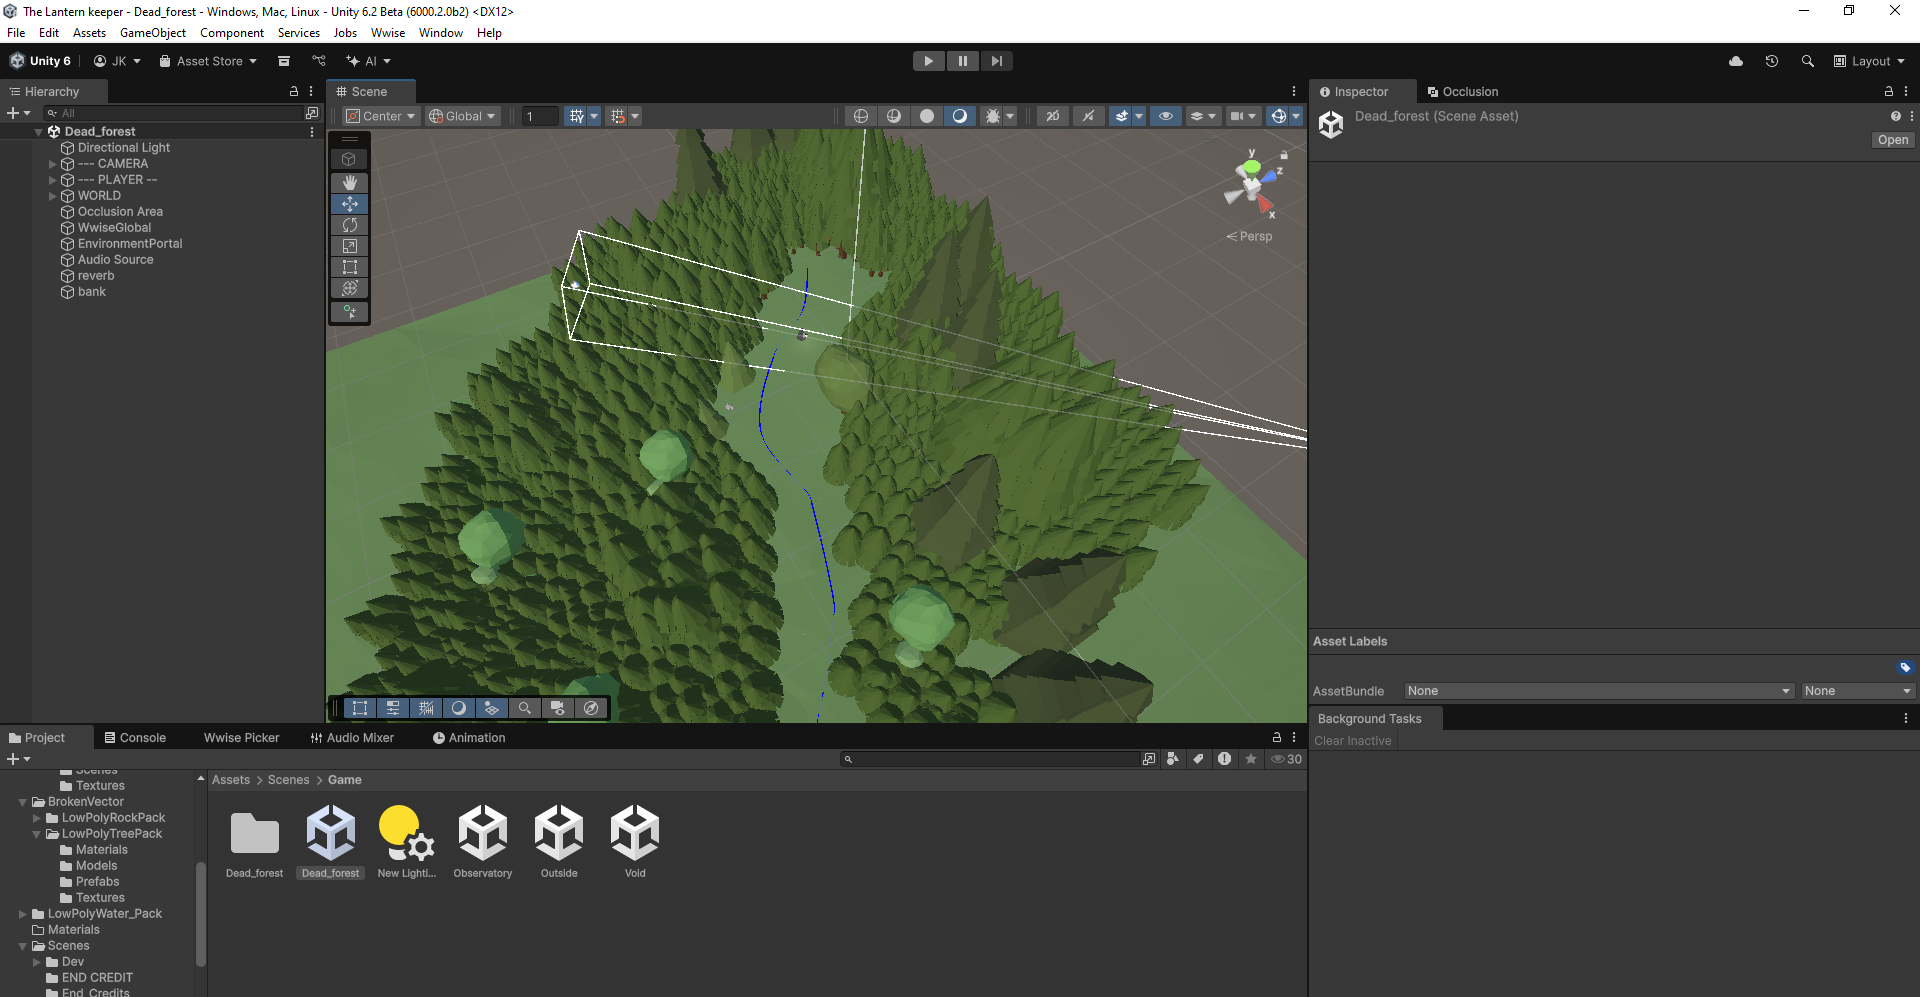Toggle the Inspector panel lock

point(1888,91)
